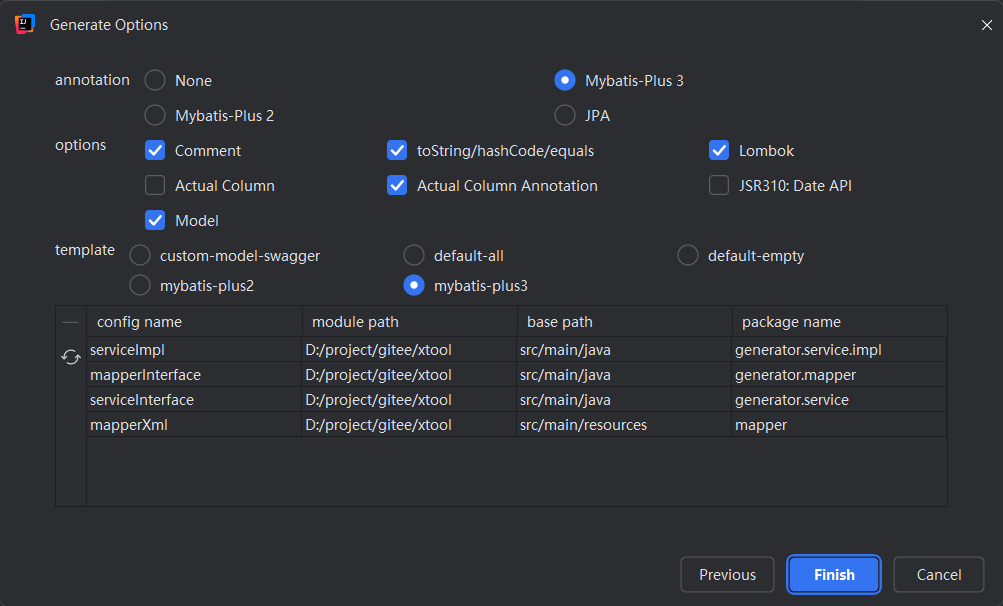Select the None annotation option

click(x=155, y=81)
